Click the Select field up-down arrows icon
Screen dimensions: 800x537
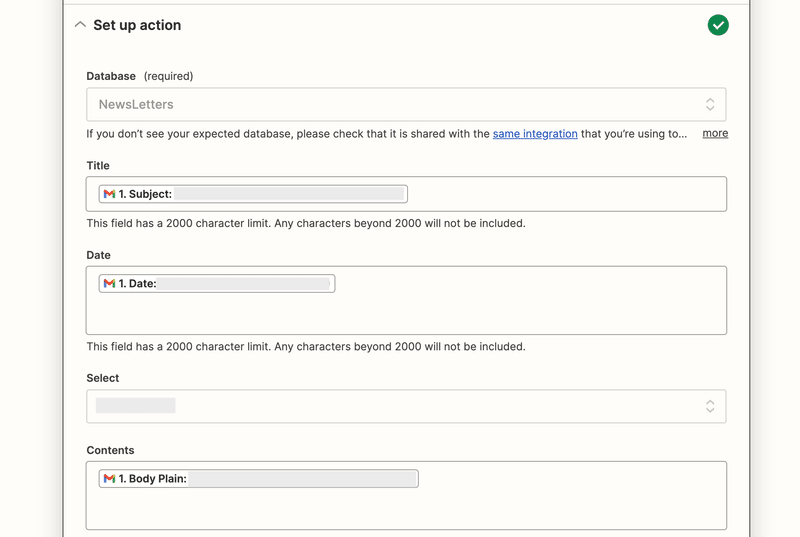click(x=710, y=406)
